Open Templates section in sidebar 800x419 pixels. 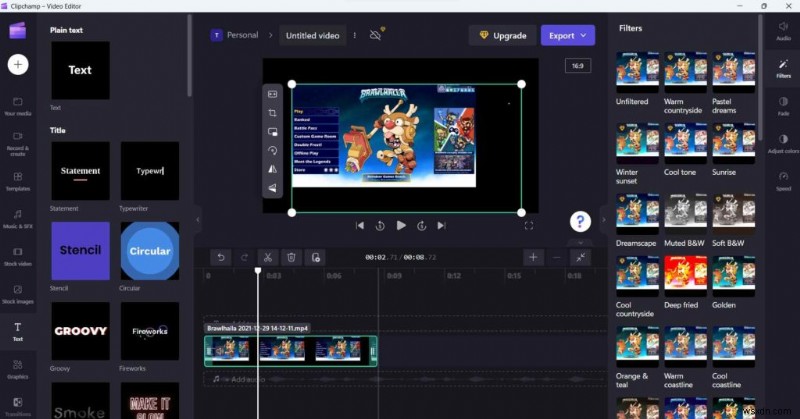pos(18,181)
